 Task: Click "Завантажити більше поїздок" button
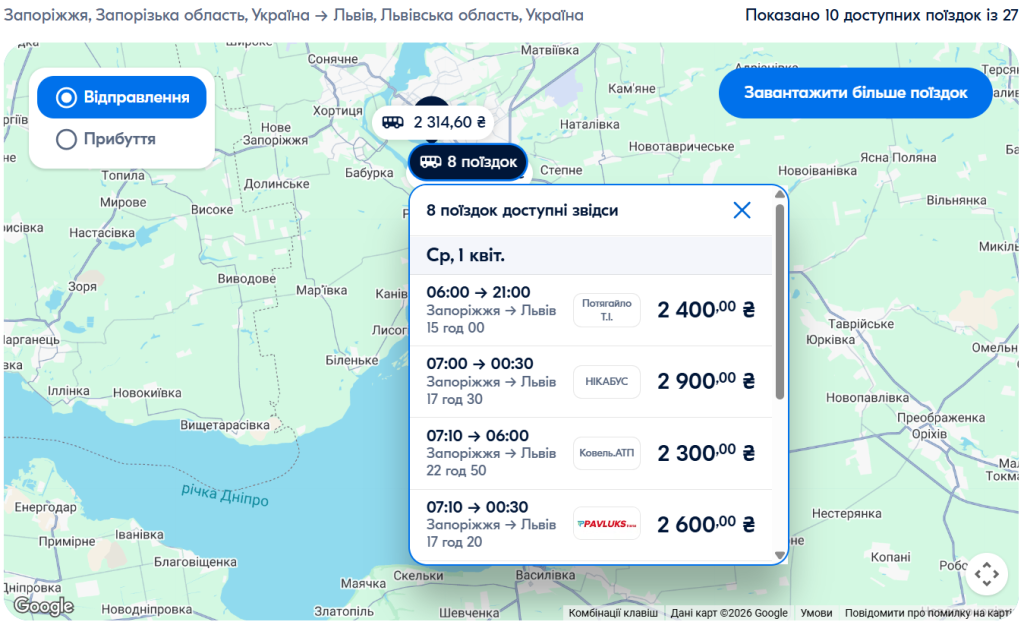tap(855, 92)
